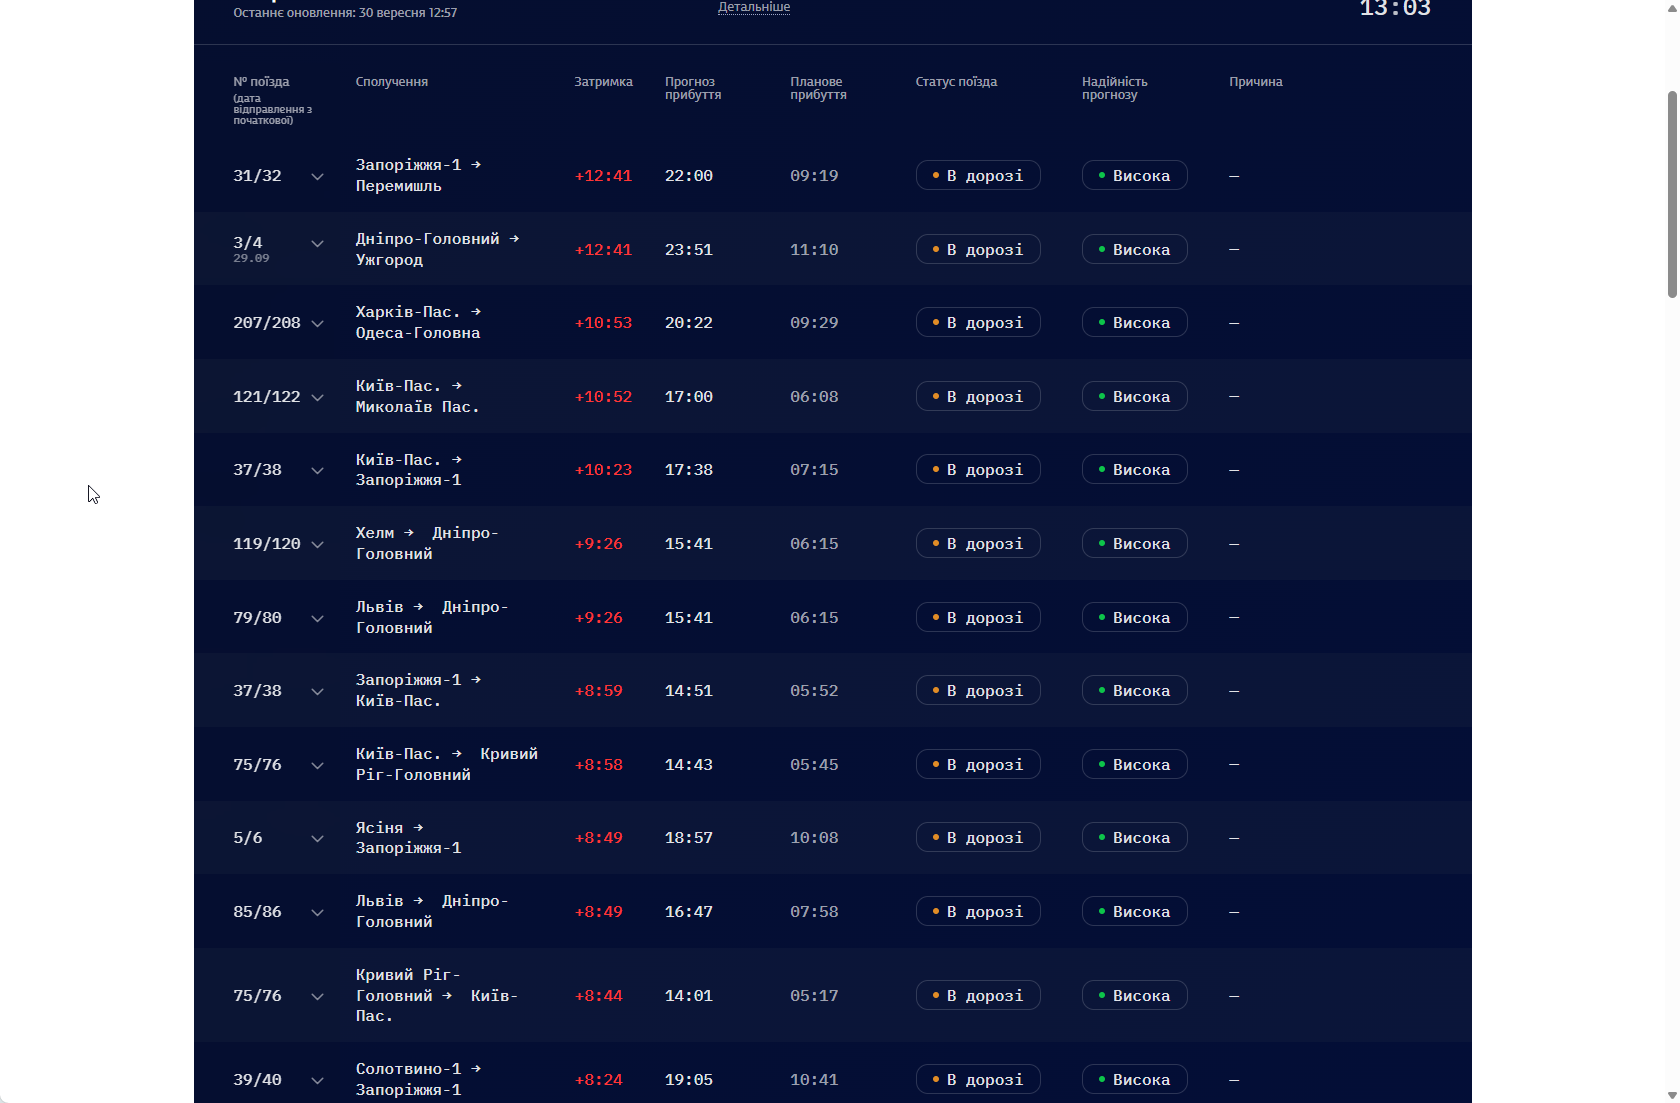
Task: Click the page vertical scrollbar thumb
Action: pyautogui.click(x=1672, y=194)
